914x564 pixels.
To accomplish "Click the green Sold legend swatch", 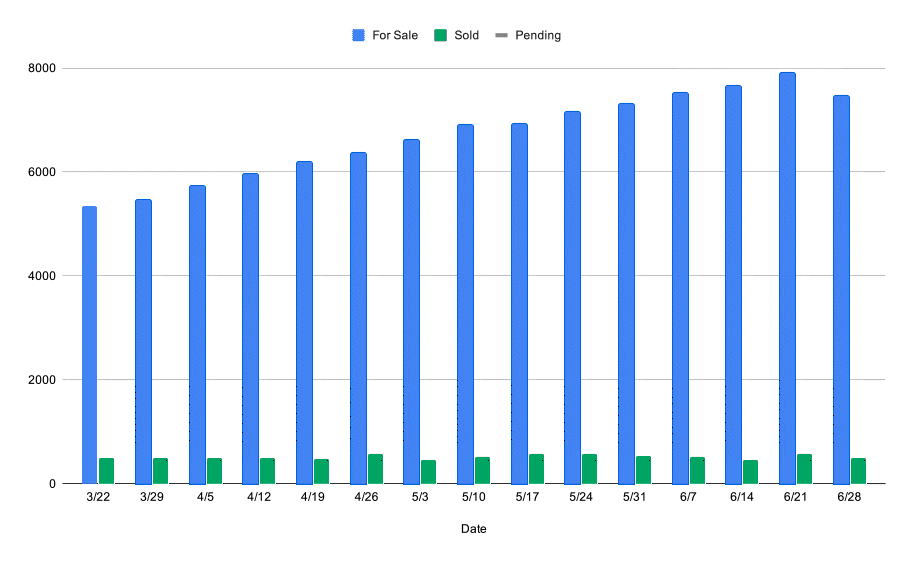I will (441, 35).
